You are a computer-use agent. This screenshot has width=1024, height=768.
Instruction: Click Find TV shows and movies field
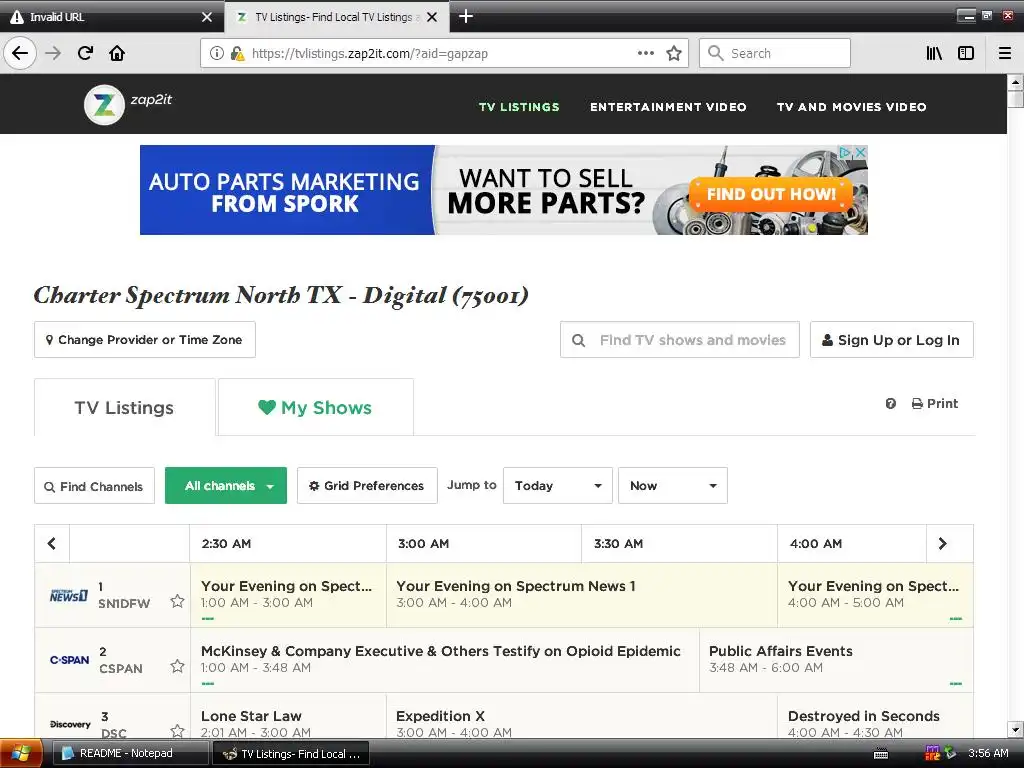(680, 340)
